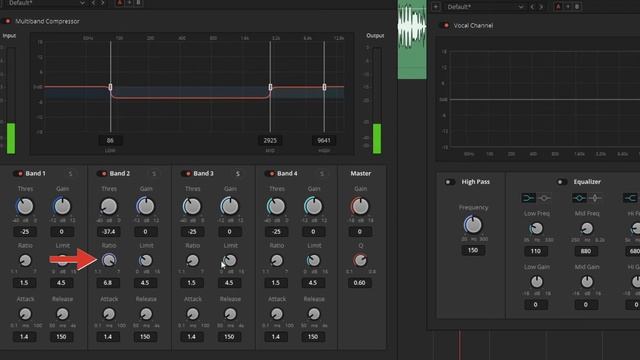640x360 pixels.
Task: Click the Low Freq knob in Equalizer
Action: (x=536, y=229)
